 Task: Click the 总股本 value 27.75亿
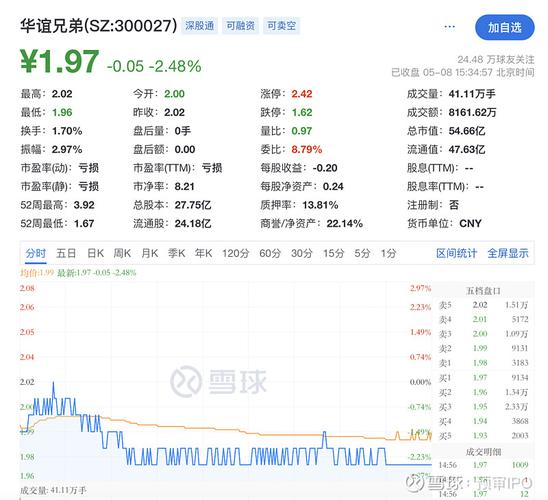click(193, 205)
